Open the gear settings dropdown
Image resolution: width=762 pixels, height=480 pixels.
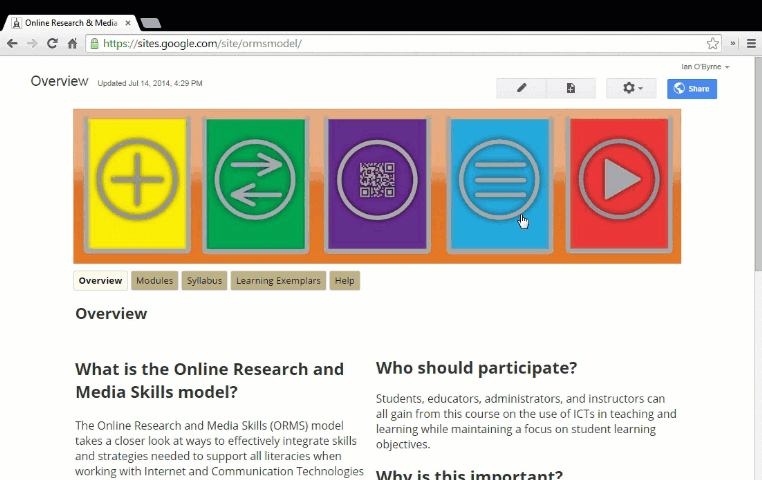[631, 88]
